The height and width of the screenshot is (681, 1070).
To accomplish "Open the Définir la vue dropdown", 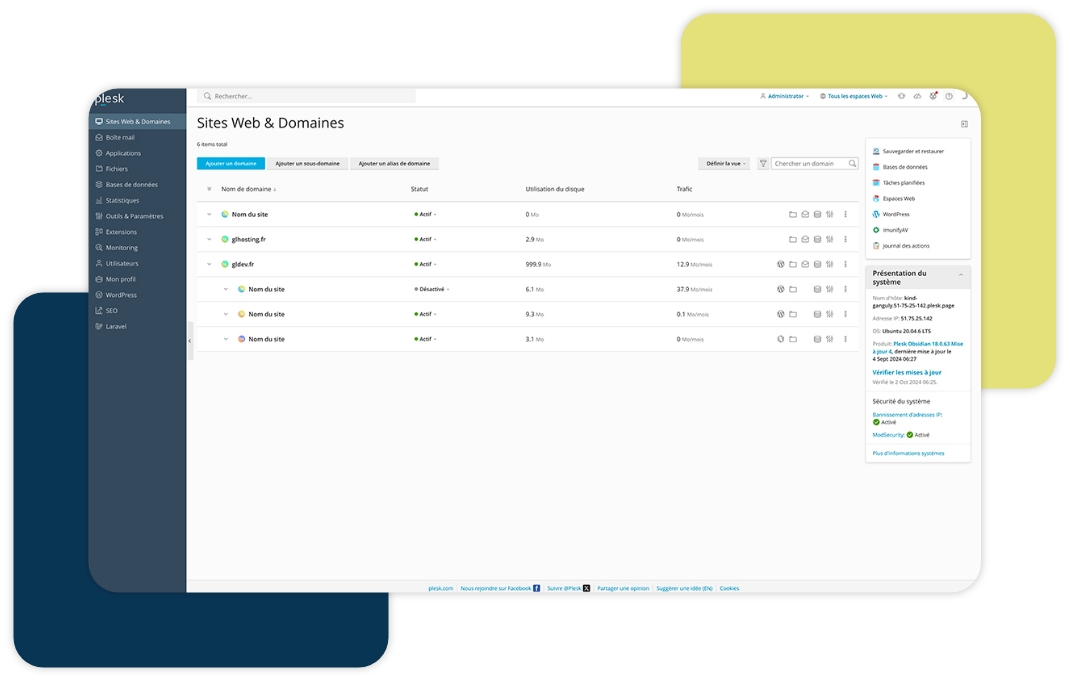I will pos(723,163).
